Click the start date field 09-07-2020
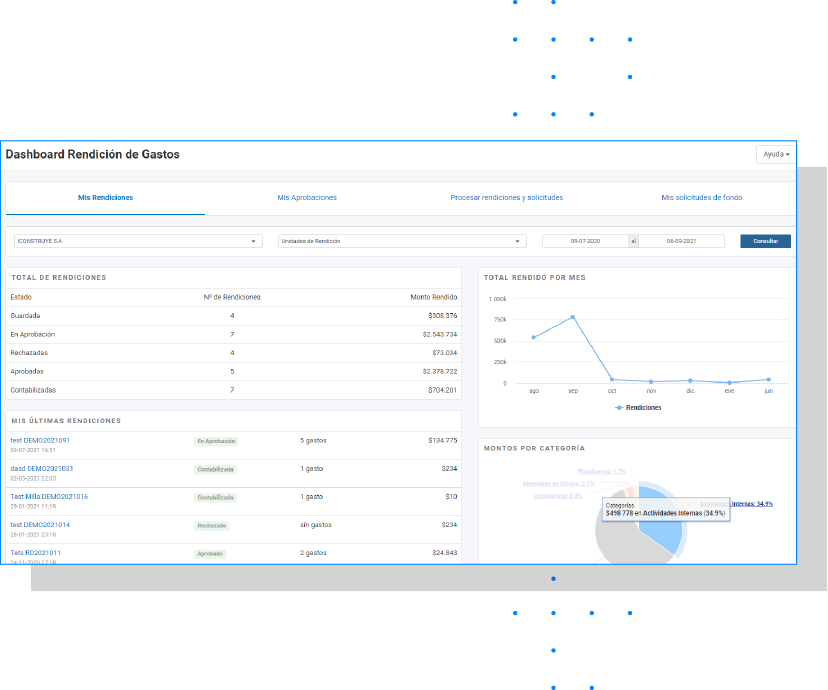 [585, 241]
